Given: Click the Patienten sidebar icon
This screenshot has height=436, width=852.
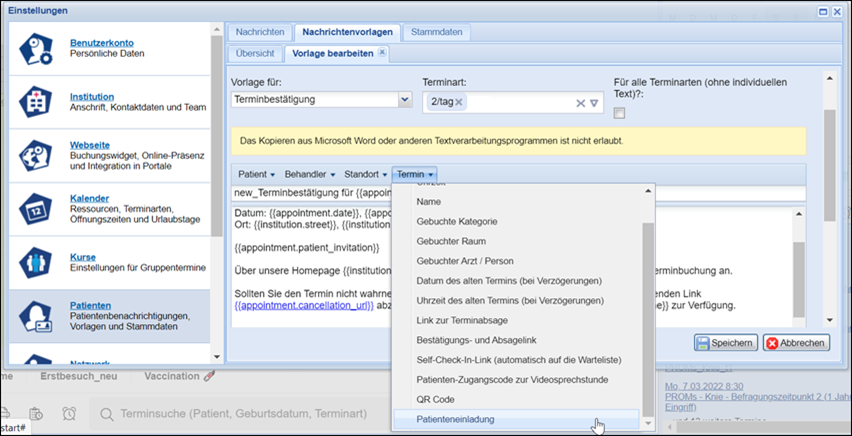Looking at the screenshot, I should (x=35, y=316).
